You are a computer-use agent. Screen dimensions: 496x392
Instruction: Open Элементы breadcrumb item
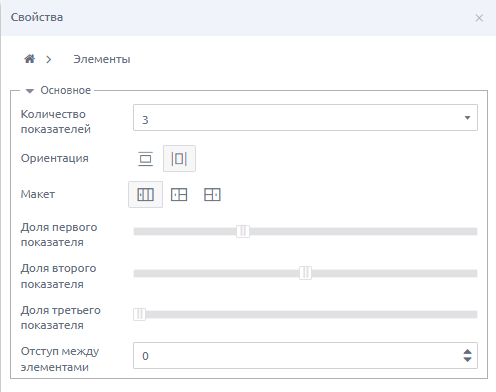[x=102, y=59]
